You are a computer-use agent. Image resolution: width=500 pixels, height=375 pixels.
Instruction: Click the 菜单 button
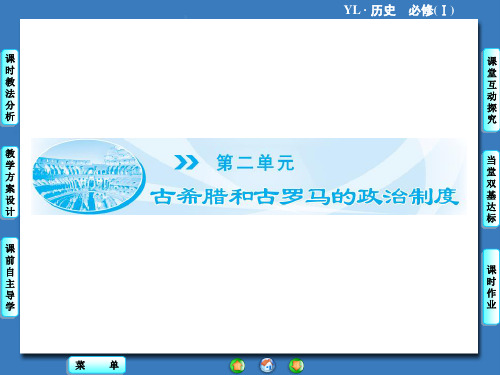point(97,365)
